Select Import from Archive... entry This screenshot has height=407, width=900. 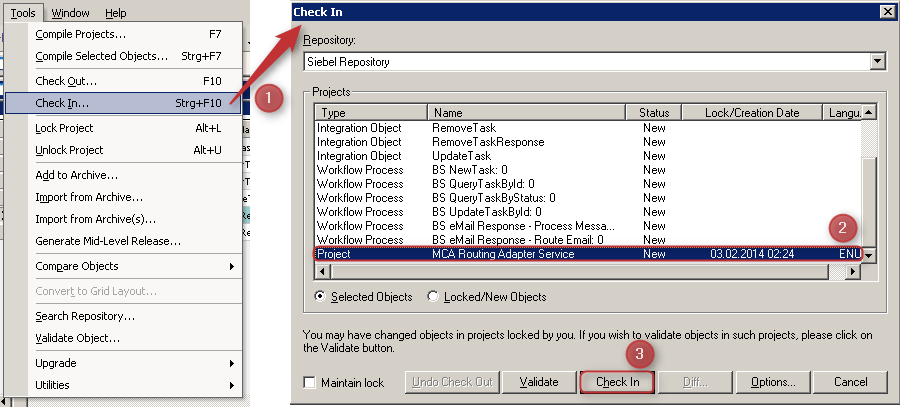coord(123,197)
